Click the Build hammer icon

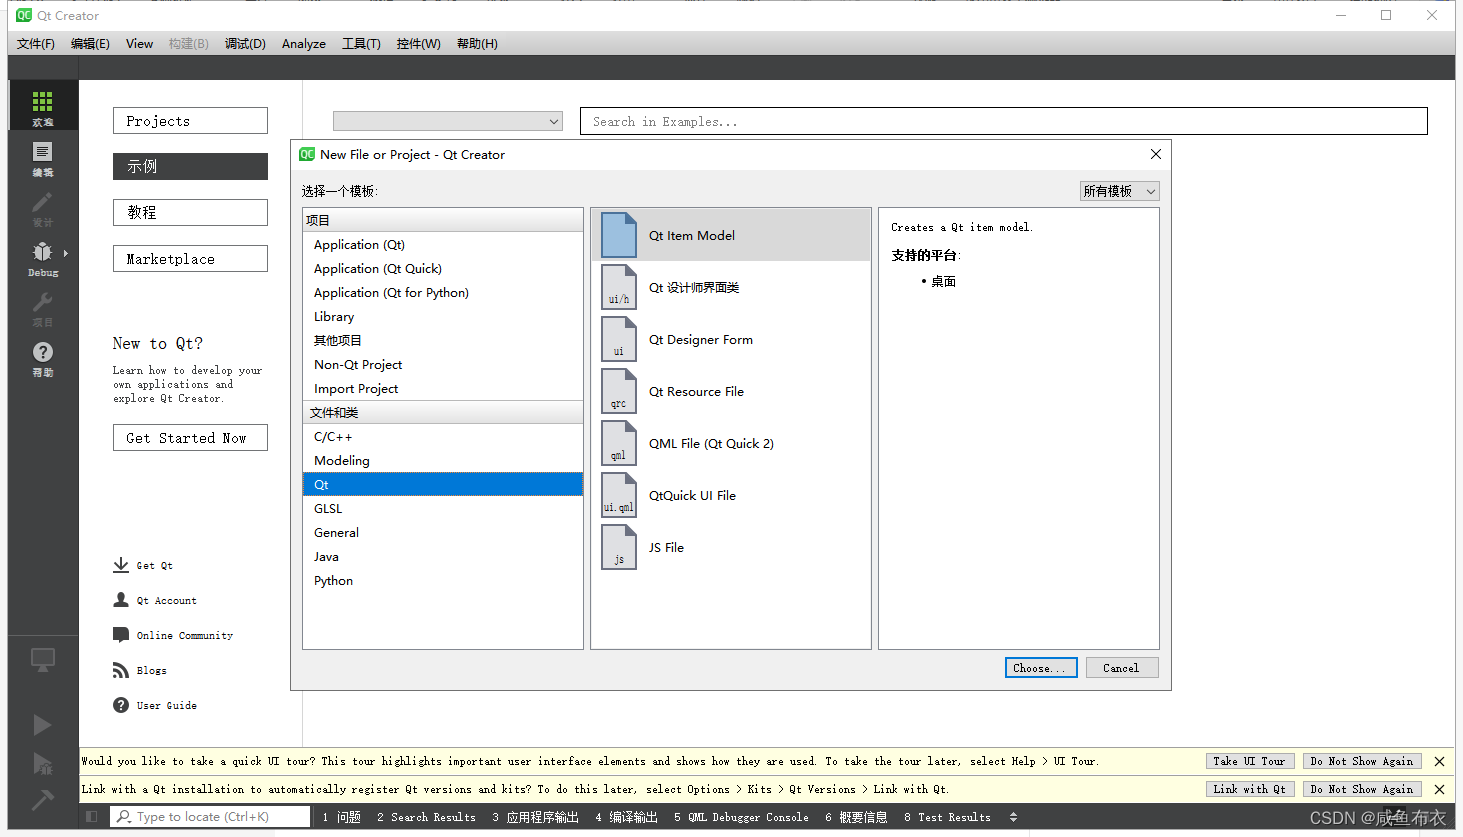click(42, 800)
